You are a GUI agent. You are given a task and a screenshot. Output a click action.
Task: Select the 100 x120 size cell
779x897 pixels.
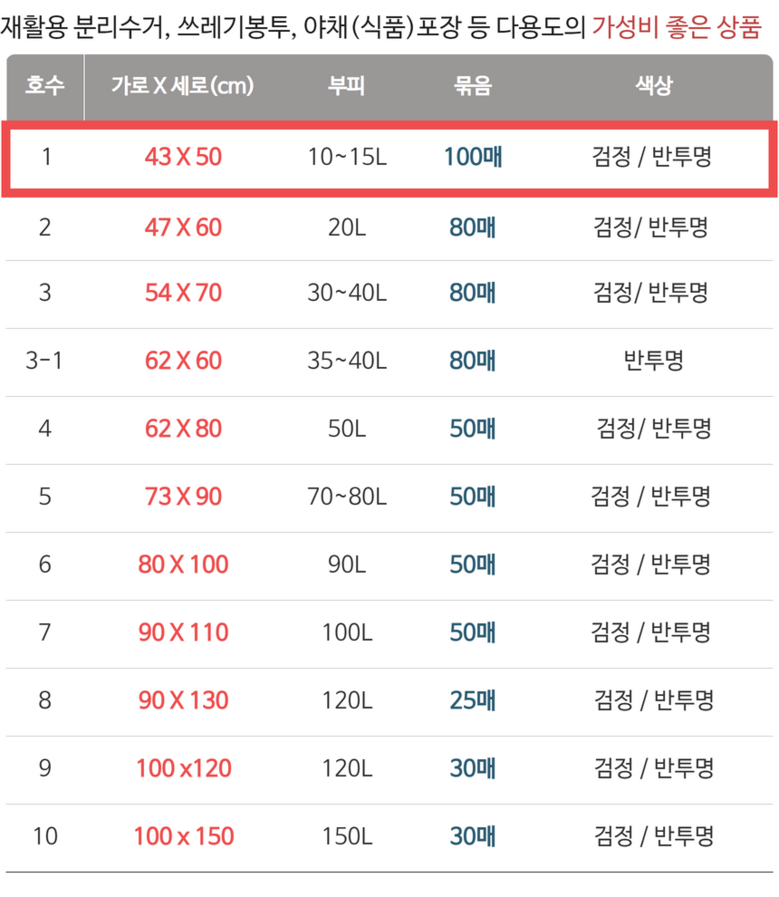[x=183, y=768]
